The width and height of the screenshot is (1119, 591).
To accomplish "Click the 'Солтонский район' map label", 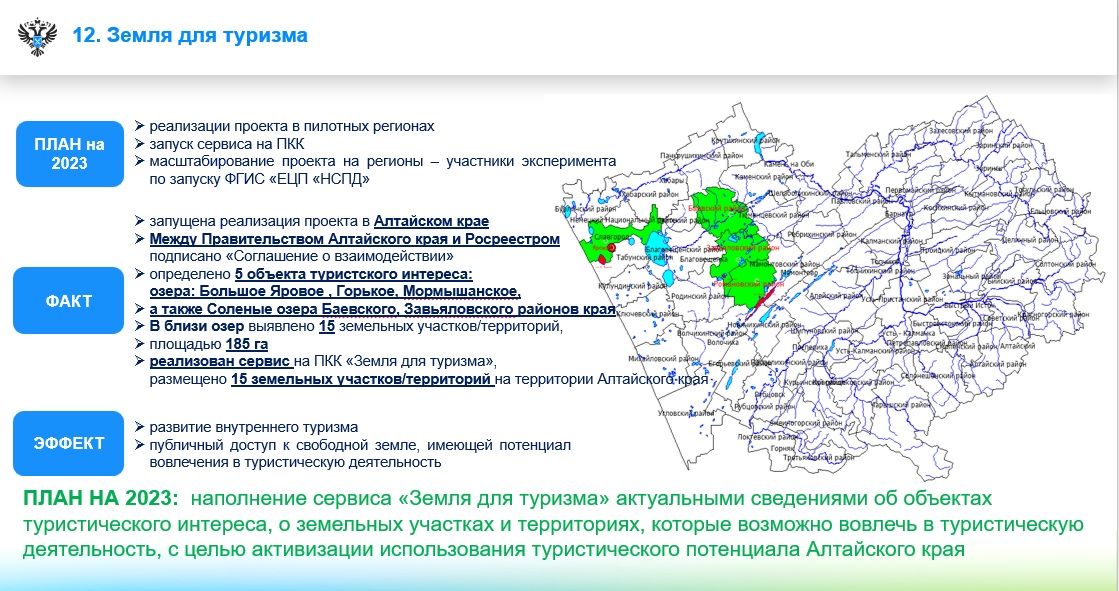I will pos(1065,264).
